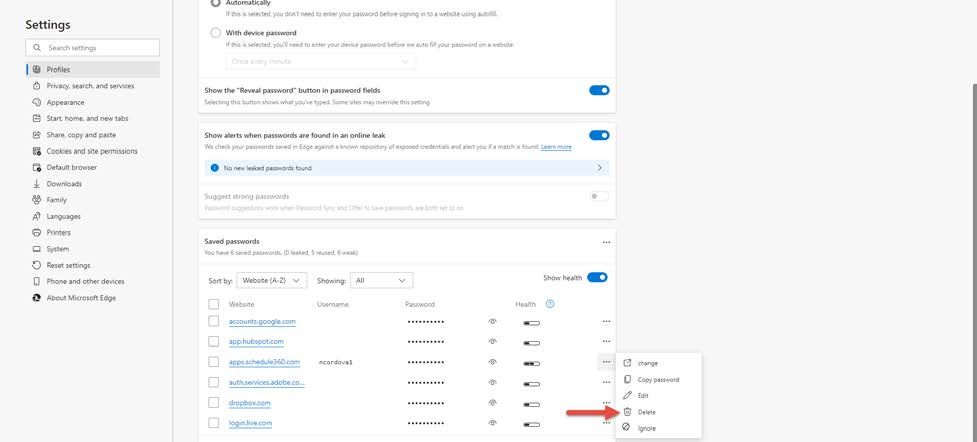Choose Edit from the context menu
This screenshot has height=442, width=977.
(x=659, y=395)
